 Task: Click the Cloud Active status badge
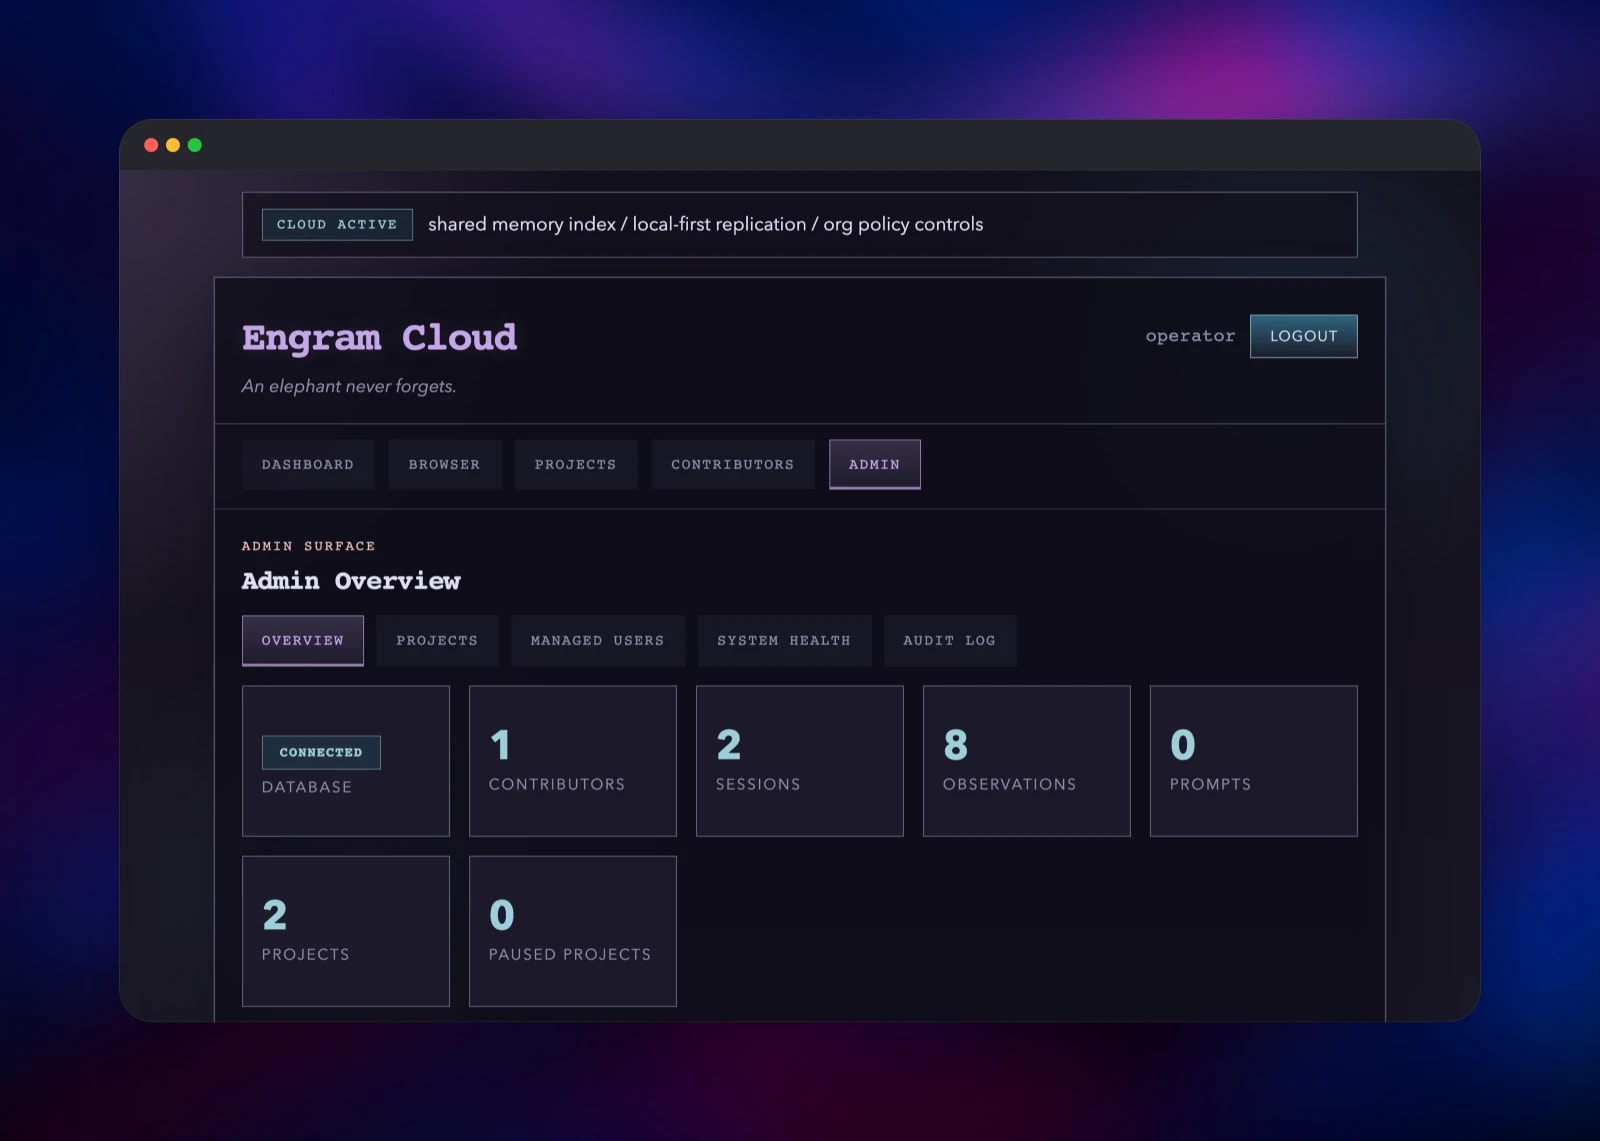337,224
